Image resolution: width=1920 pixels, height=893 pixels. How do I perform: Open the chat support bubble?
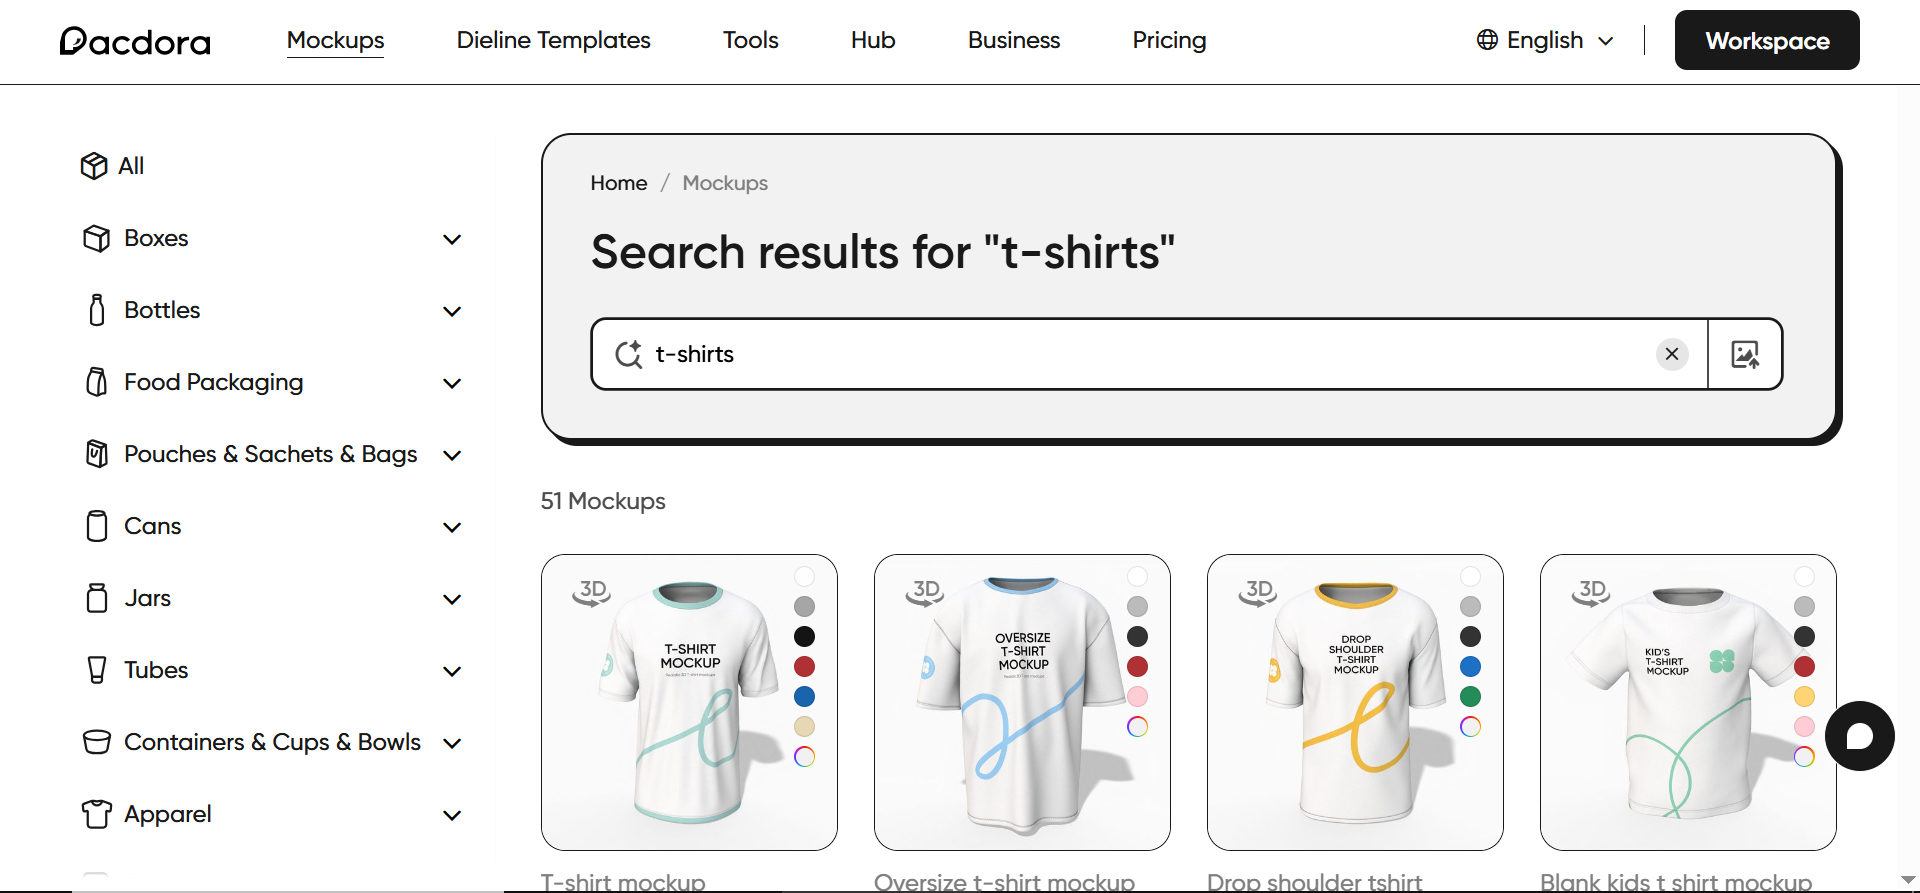pyautogui.click(x=1859, y=736)
